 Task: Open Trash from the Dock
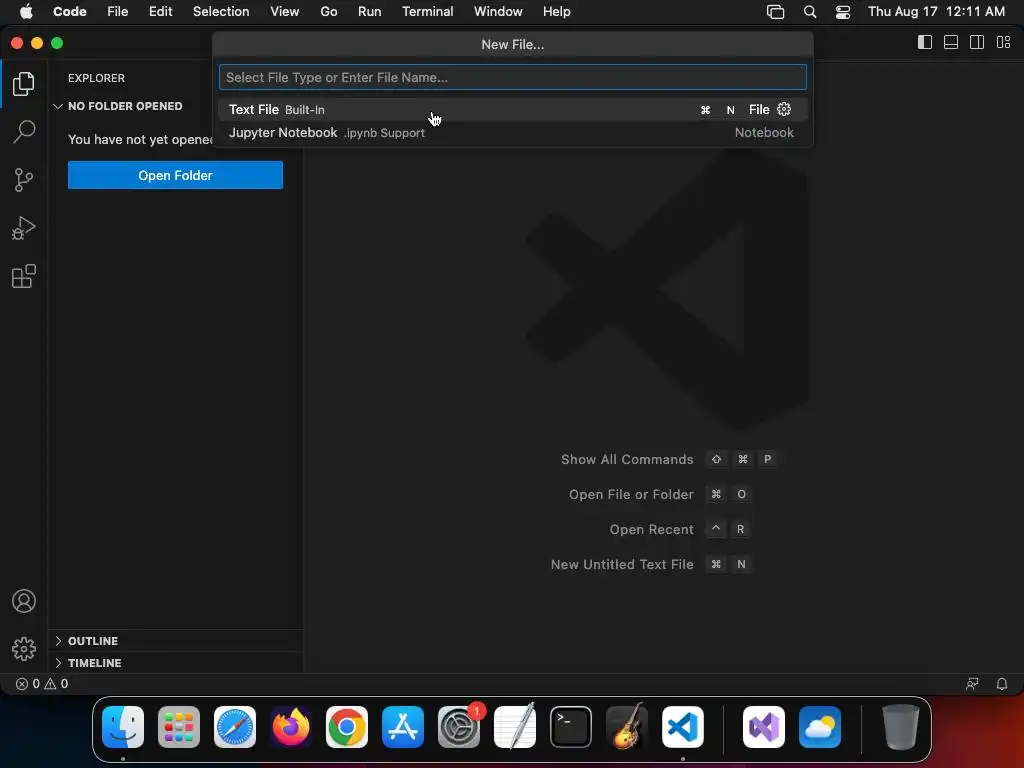coord(901,727)
